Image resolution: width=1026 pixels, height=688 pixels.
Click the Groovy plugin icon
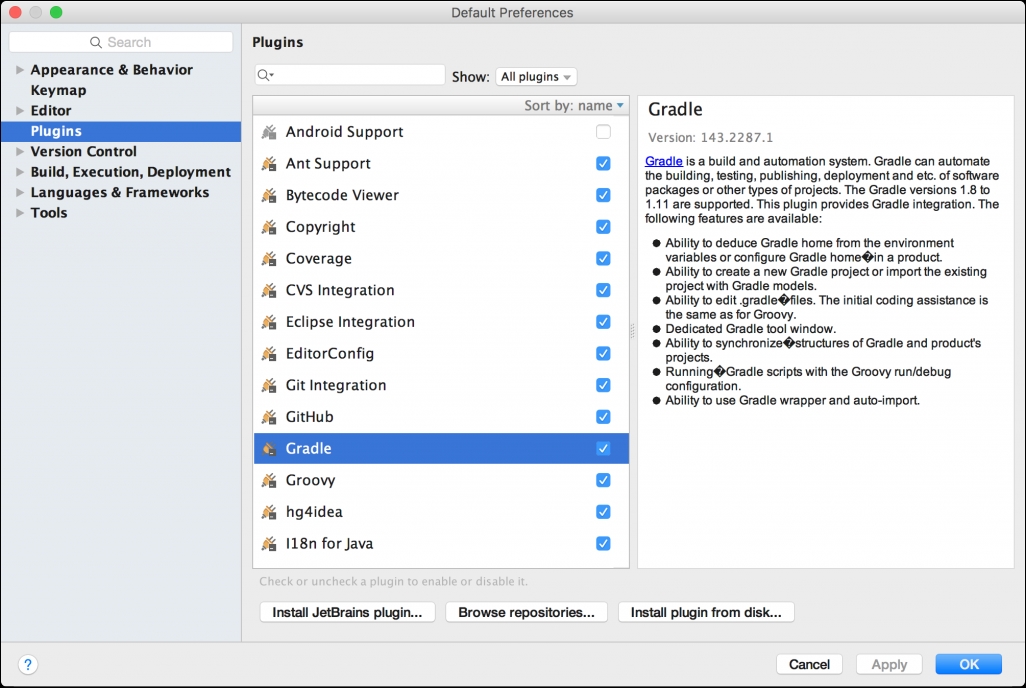click(269, 480)
